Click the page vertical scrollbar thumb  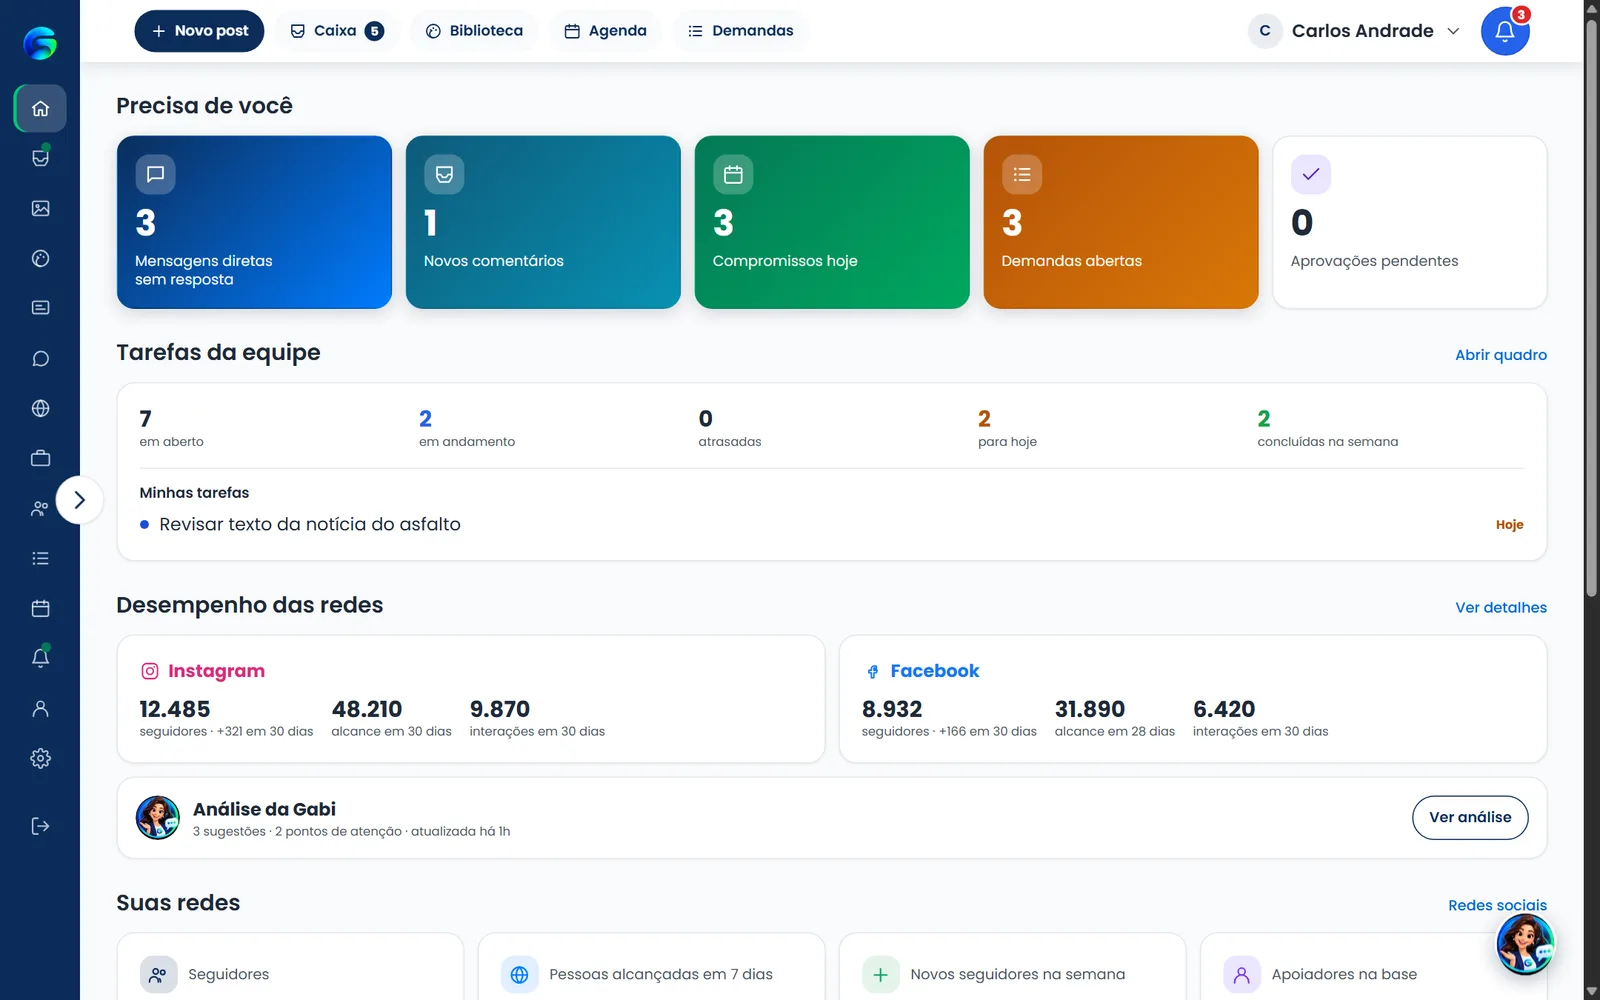[1592, 310]
